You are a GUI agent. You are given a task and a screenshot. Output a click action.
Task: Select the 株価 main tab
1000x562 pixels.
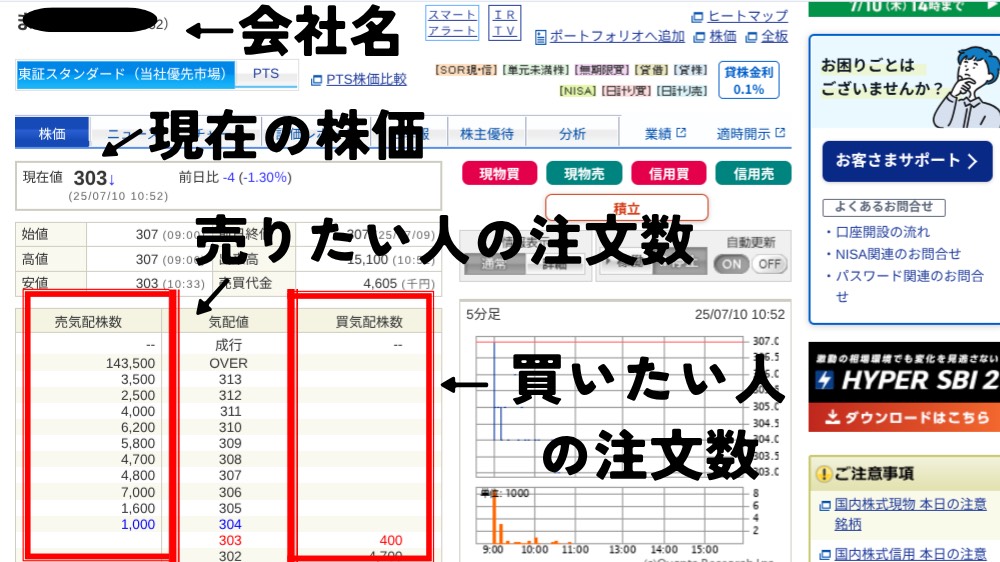click(x=52, y=133)
